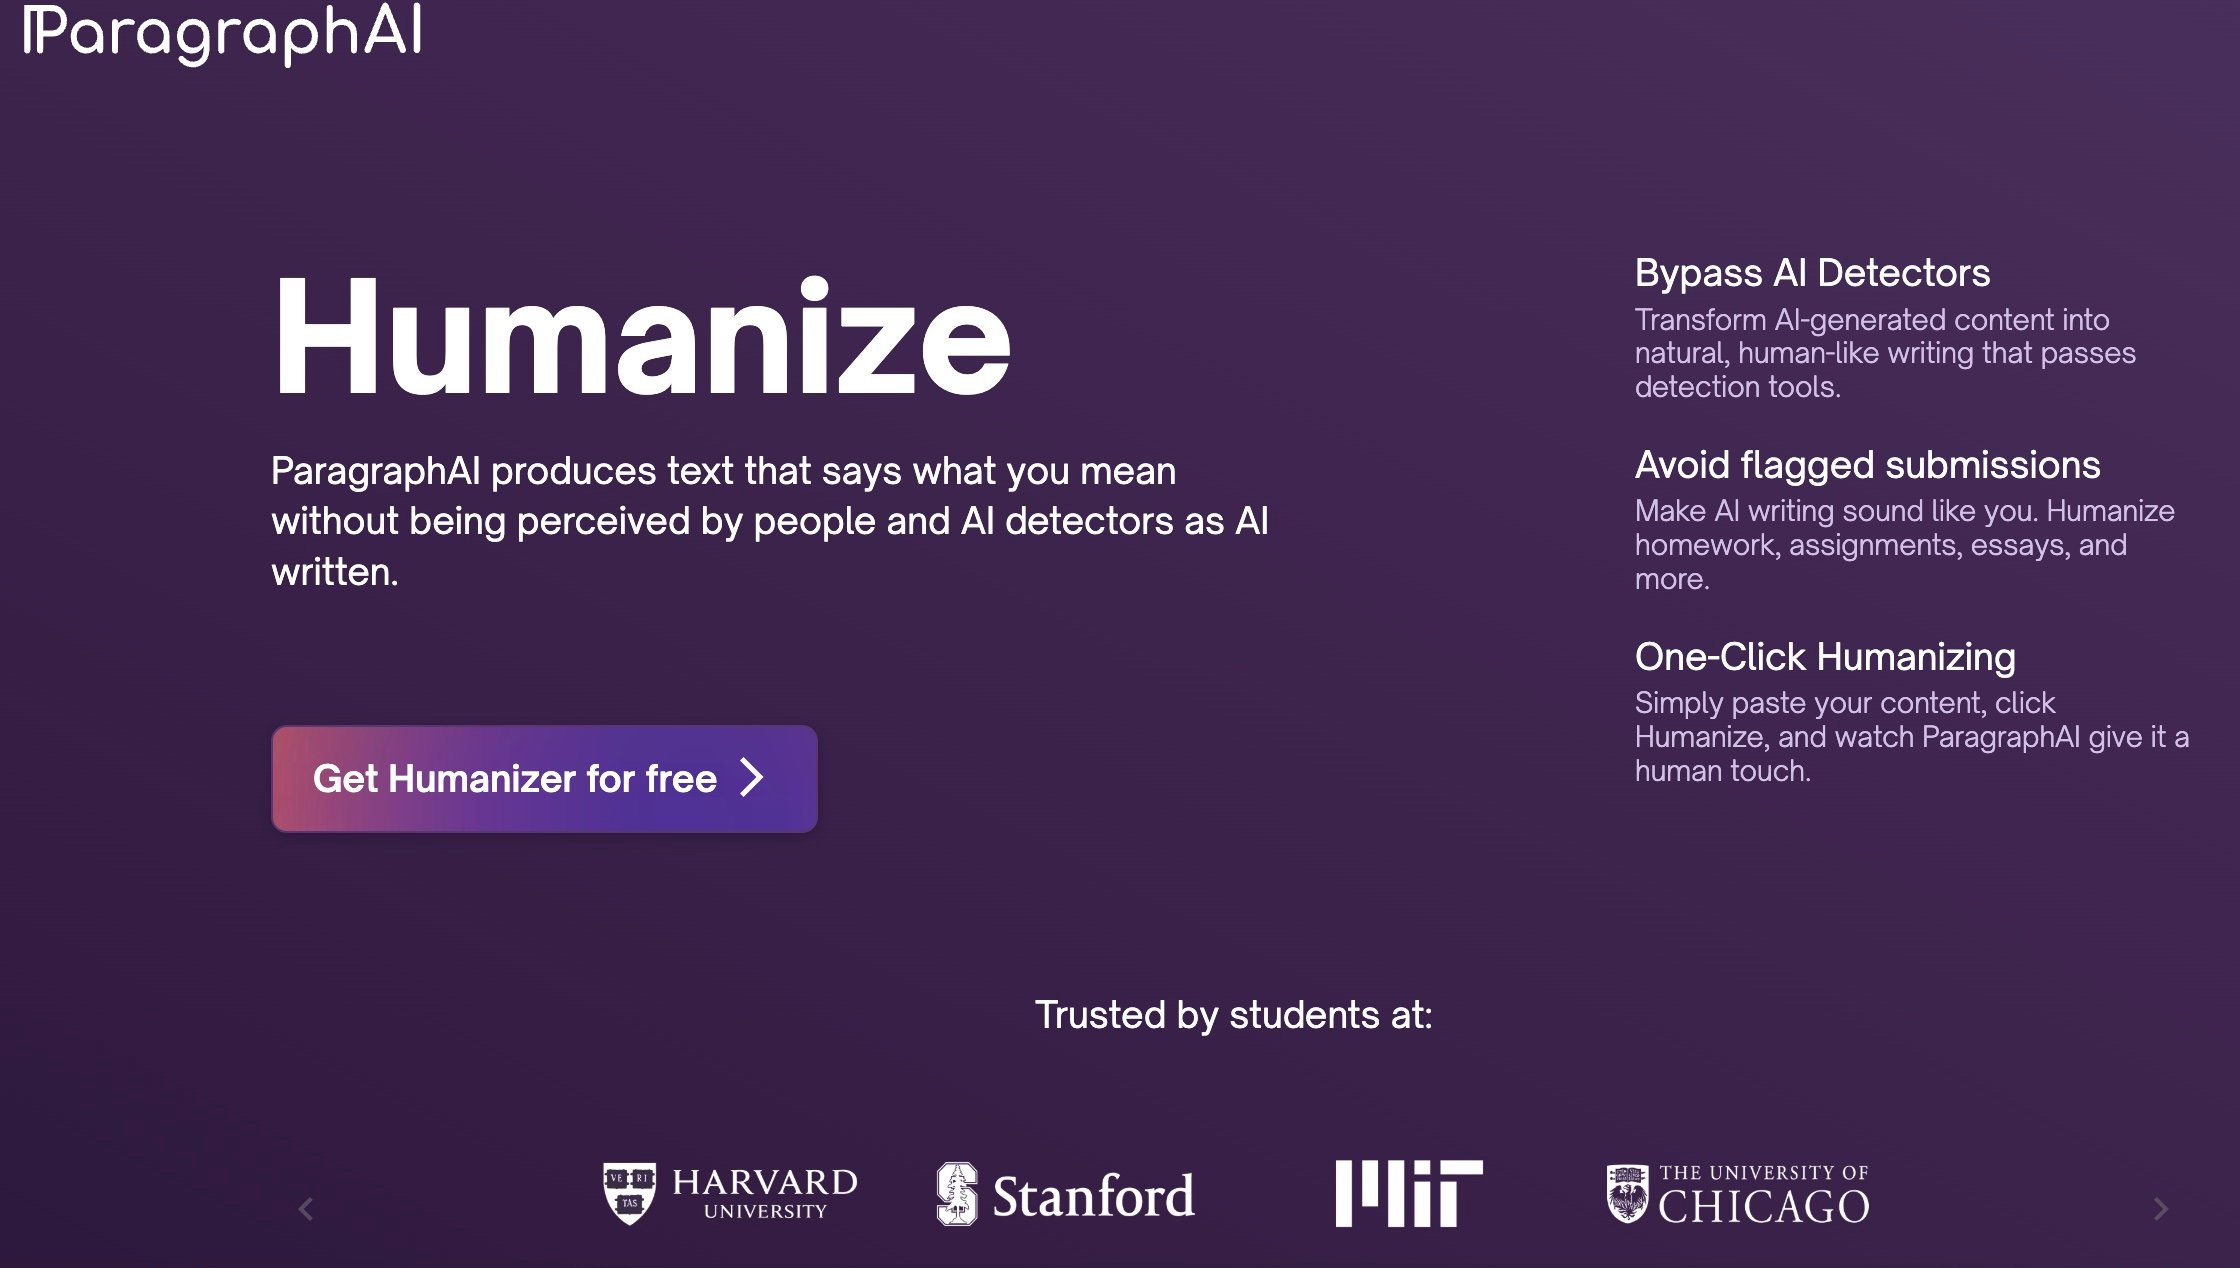Image resolution: width=2240 pixels, height=1268 pixels.
Task: Click the Simply paste your content description
Action: (x=1911, y=737)
